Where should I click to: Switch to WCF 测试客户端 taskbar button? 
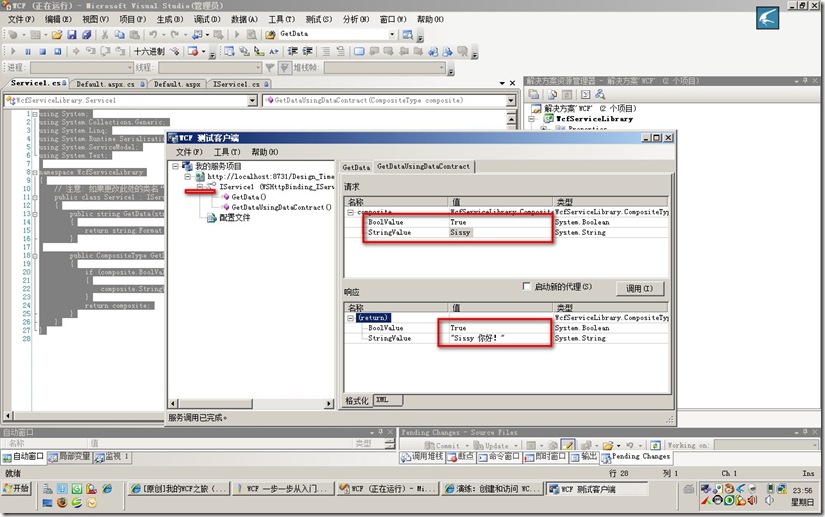[x=597, y=489]
